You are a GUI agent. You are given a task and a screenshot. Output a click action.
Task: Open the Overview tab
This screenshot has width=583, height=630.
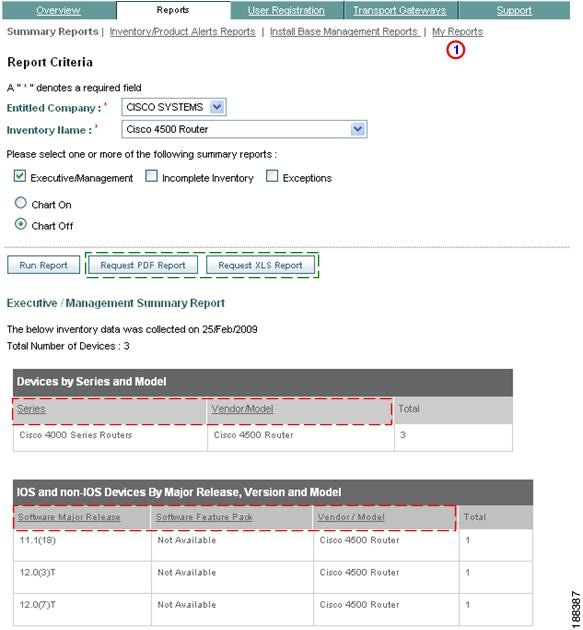(x=58, y=10)
